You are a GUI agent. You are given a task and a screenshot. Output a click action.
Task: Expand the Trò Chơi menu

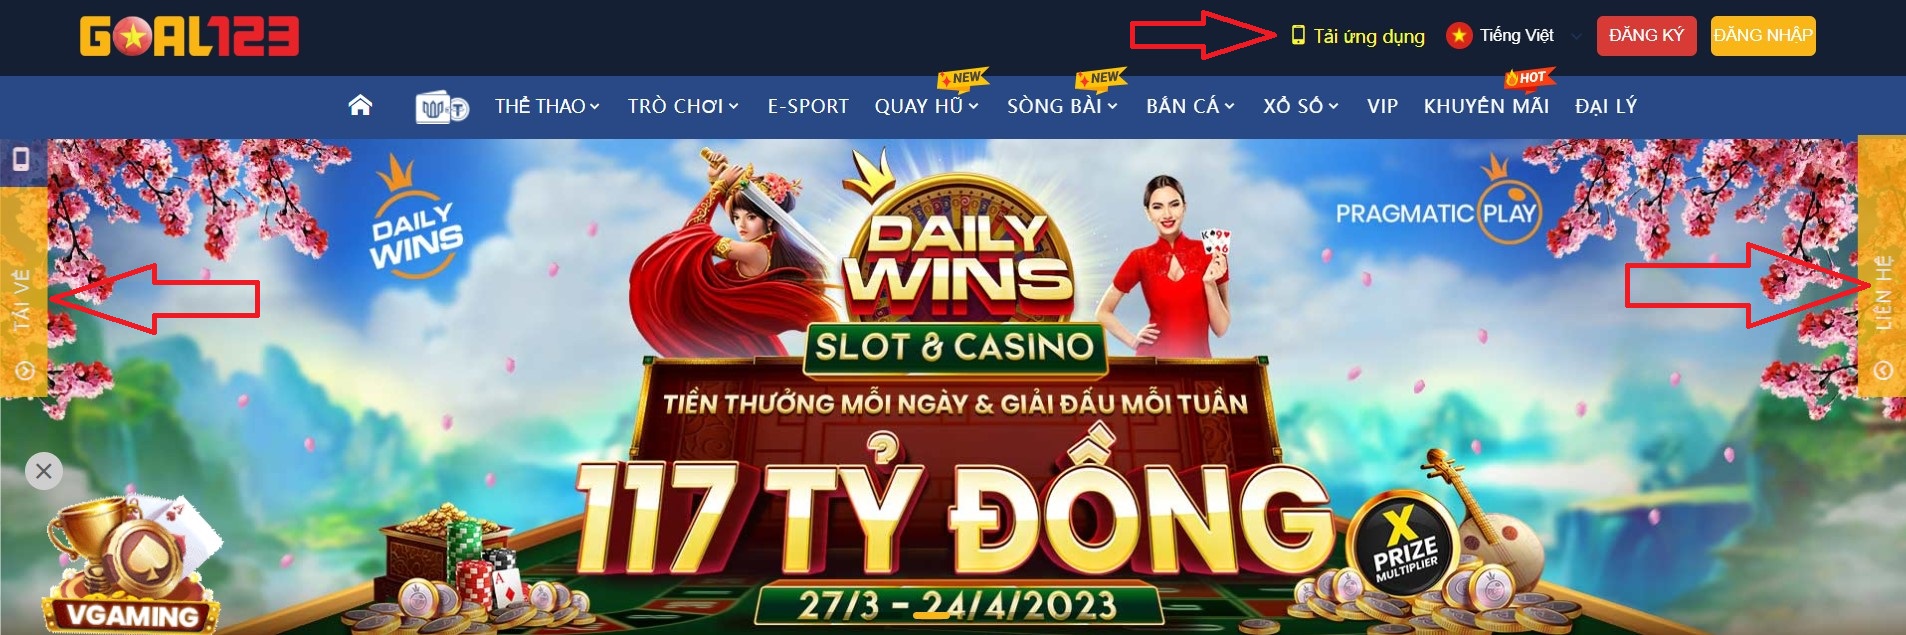pyautogui.click(x=683, y=106)
